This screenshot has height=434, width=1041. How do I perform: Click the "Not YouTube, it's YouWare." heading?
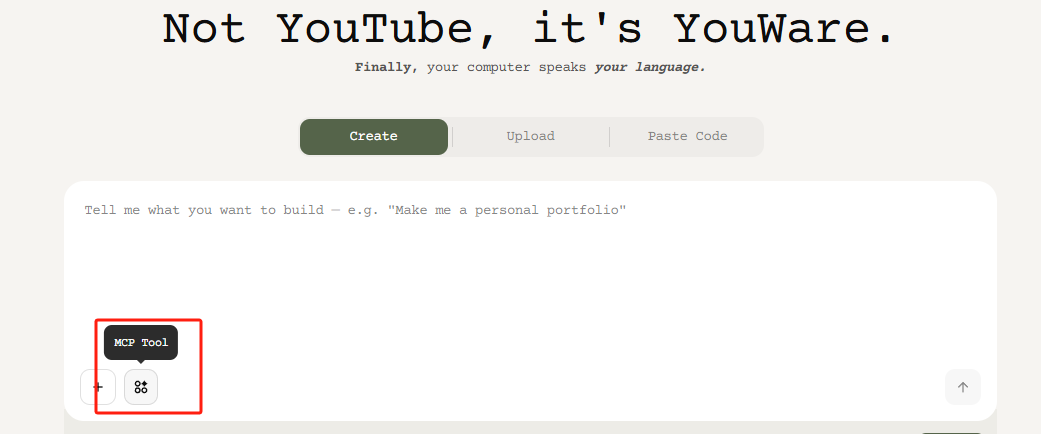pos(530,28)
